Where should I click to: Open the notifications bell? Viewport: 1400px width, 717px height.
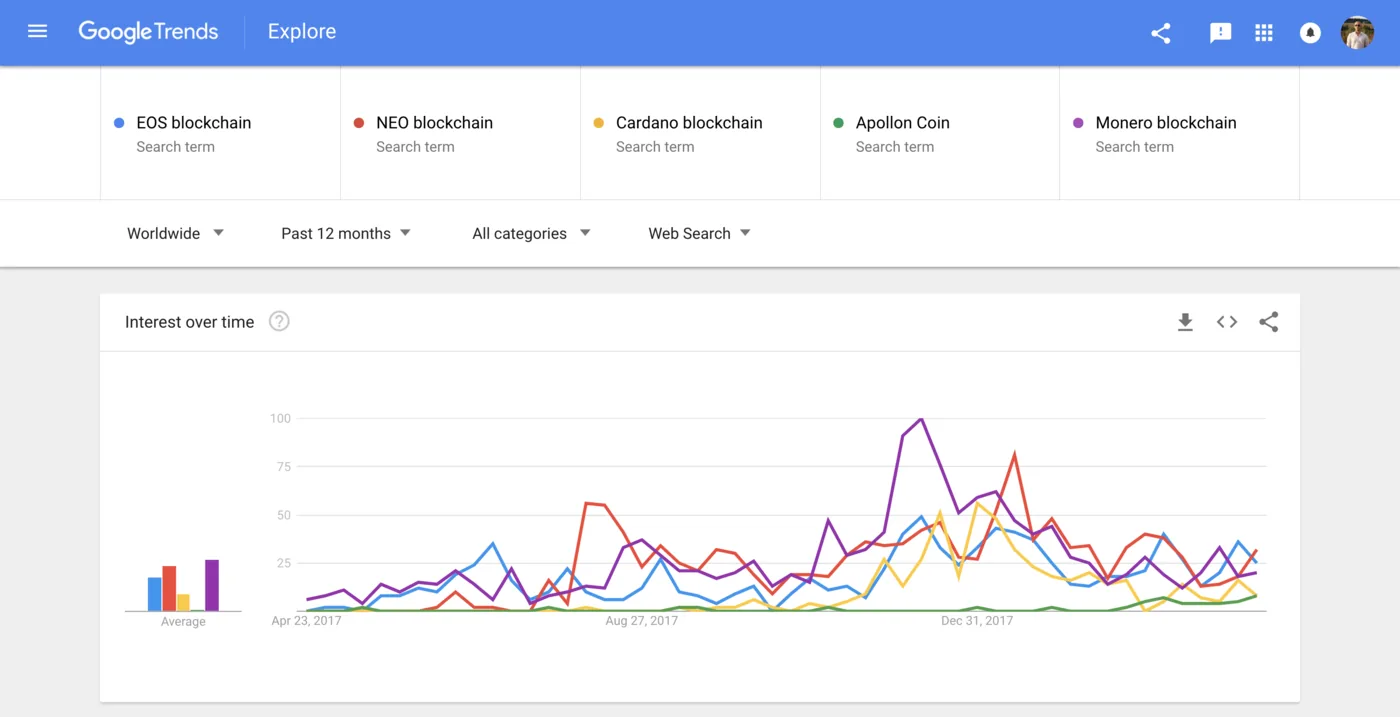1310,33
